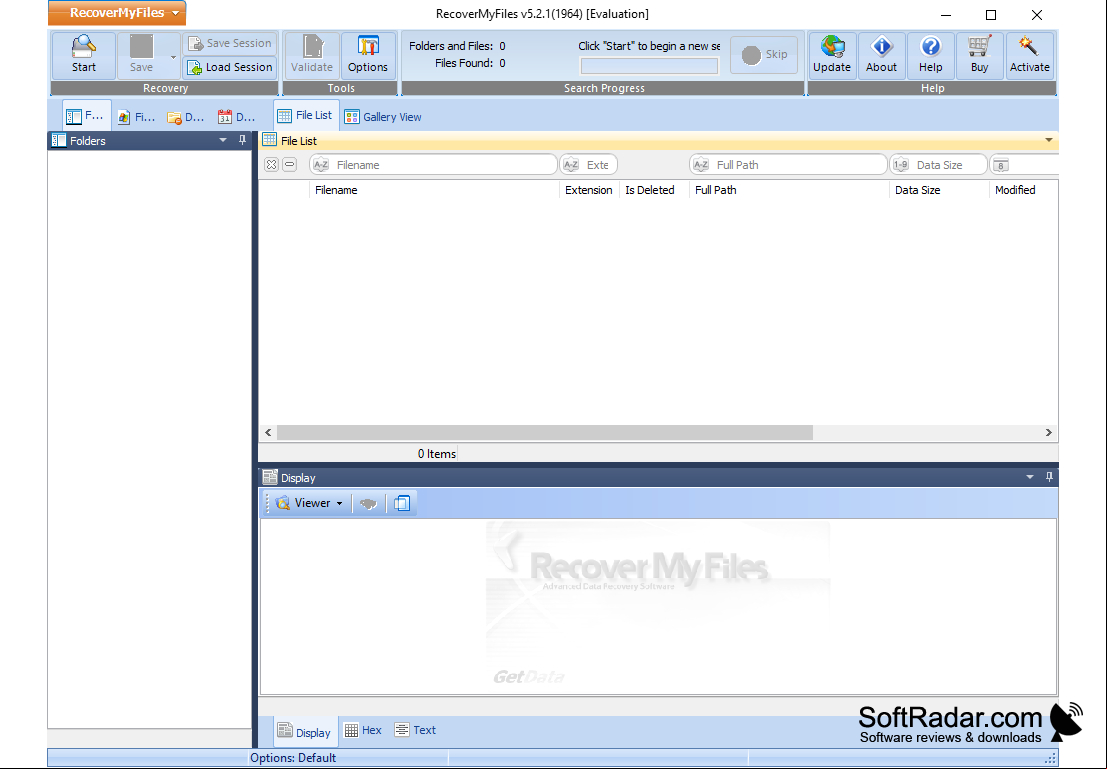
Task: Click the '0 Items' count text
Action: pyautogui.click(x=436, y=454)
